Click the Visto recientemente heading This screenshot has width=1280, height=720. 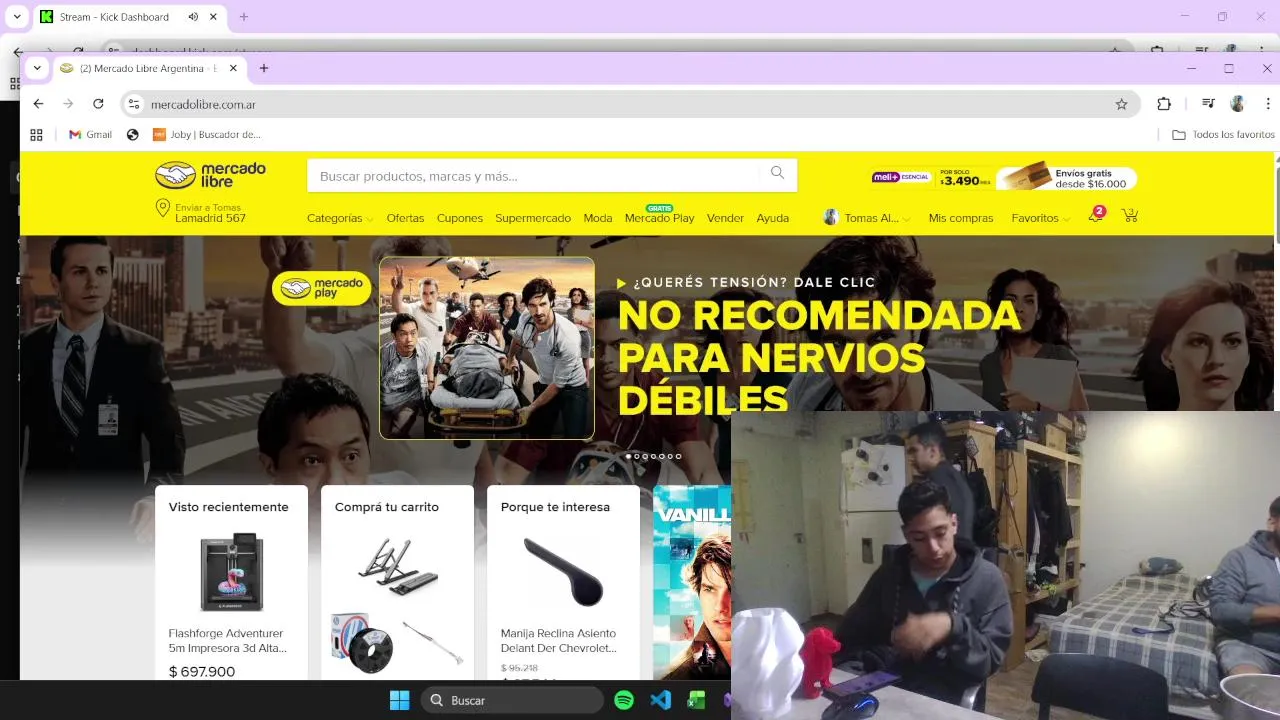(228, 507)
